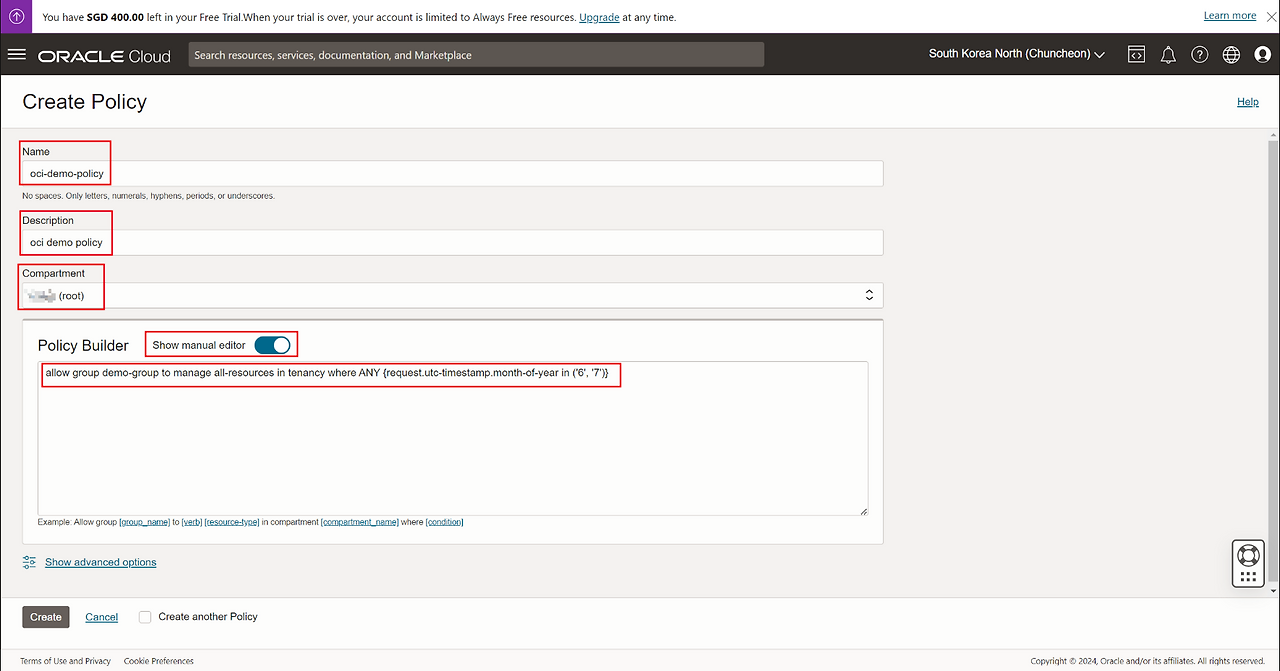Open Cloud Shell developer tools icon

[1136, 55]
